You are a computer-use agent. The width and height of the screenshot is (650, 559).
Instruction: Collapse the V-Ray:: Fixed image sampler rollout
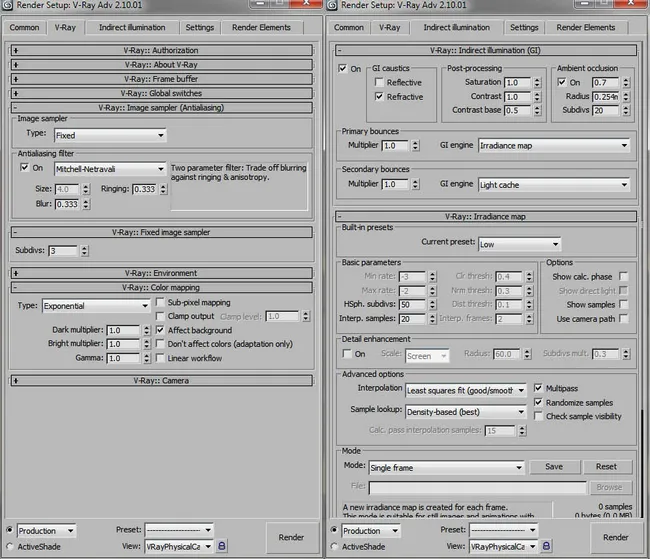pos(162,232)
